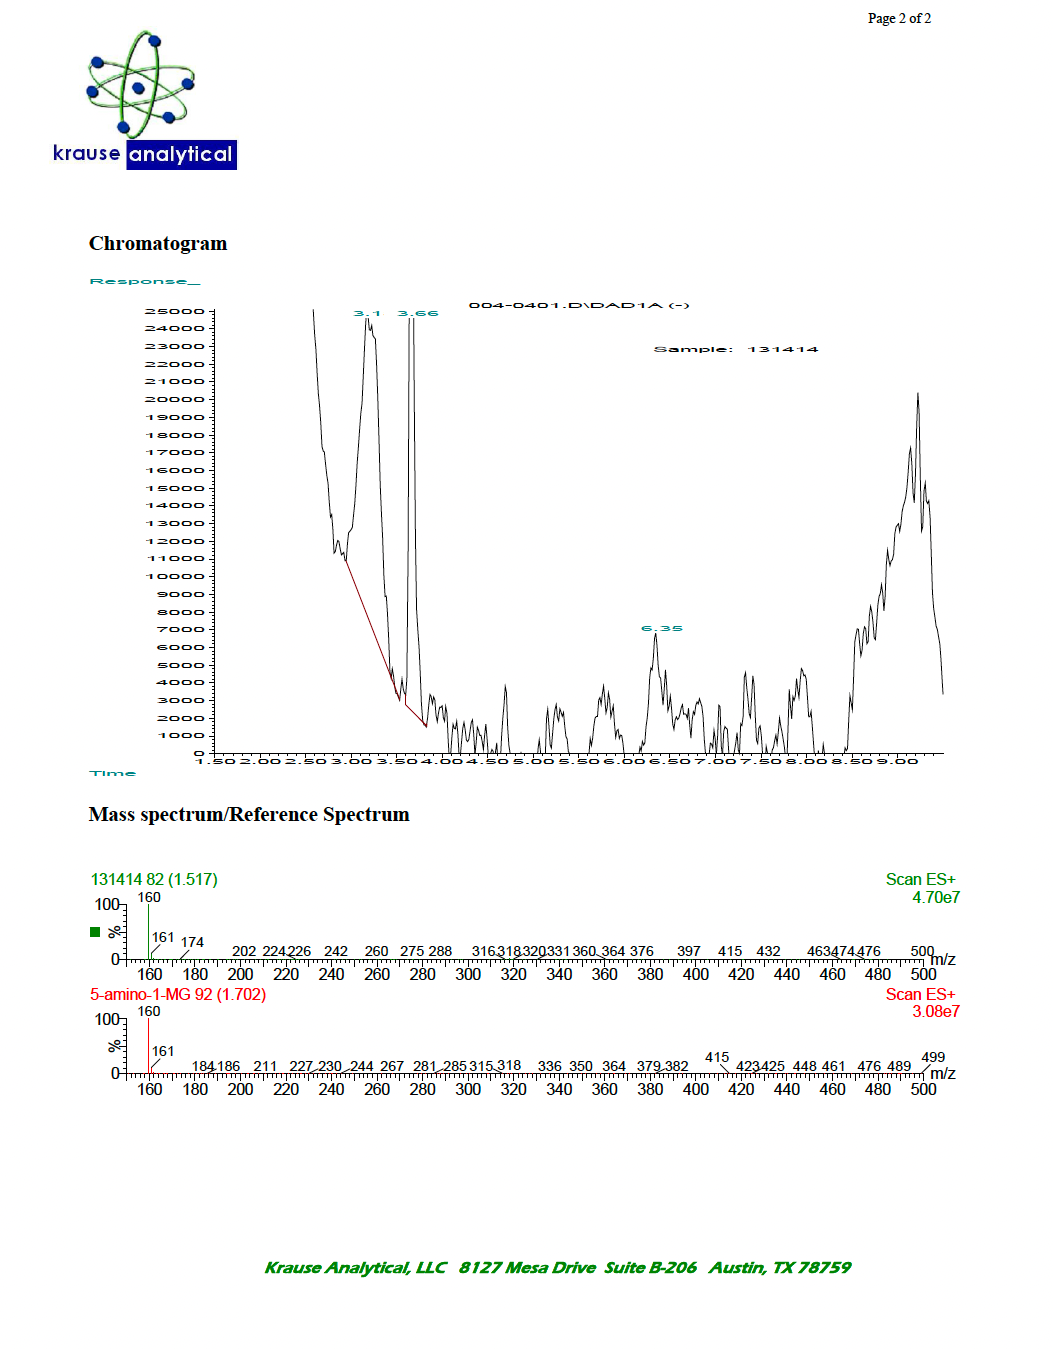Click the 004-0401.D\DAD1A file label

click(x=579, y=306)
